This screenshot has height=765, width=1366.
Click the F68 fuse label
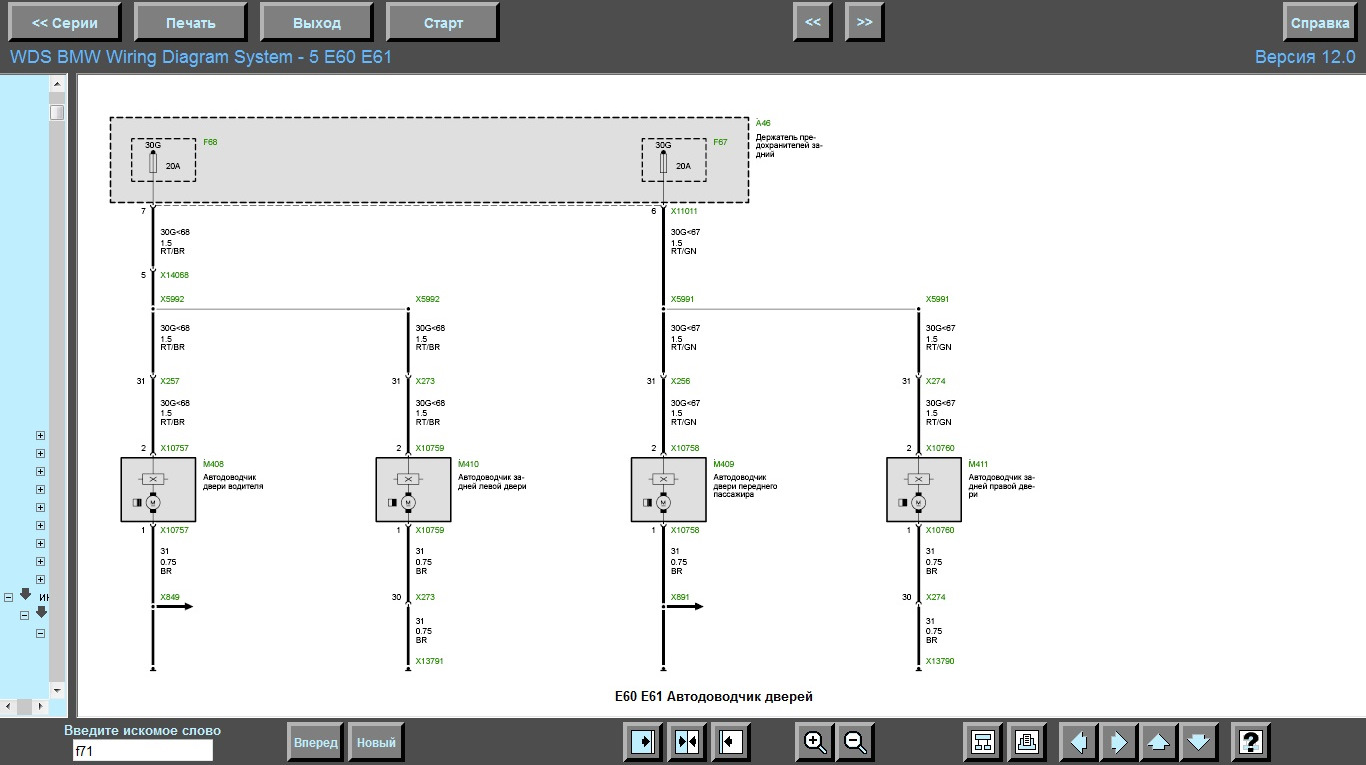tap(210, 142)
